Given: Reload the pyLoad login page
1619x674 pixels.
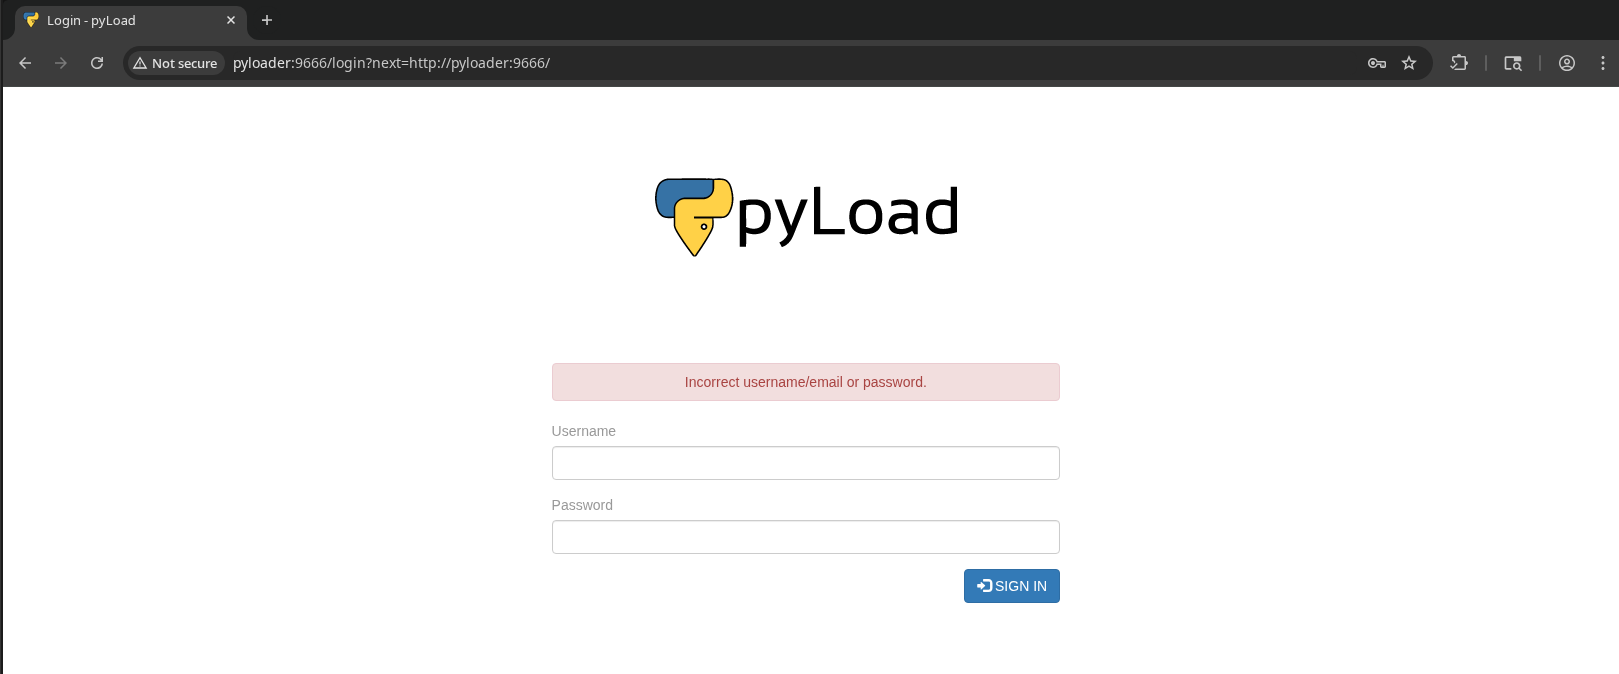Looking at the screenshot, I should pyautogui.click(x=97, y=63).
